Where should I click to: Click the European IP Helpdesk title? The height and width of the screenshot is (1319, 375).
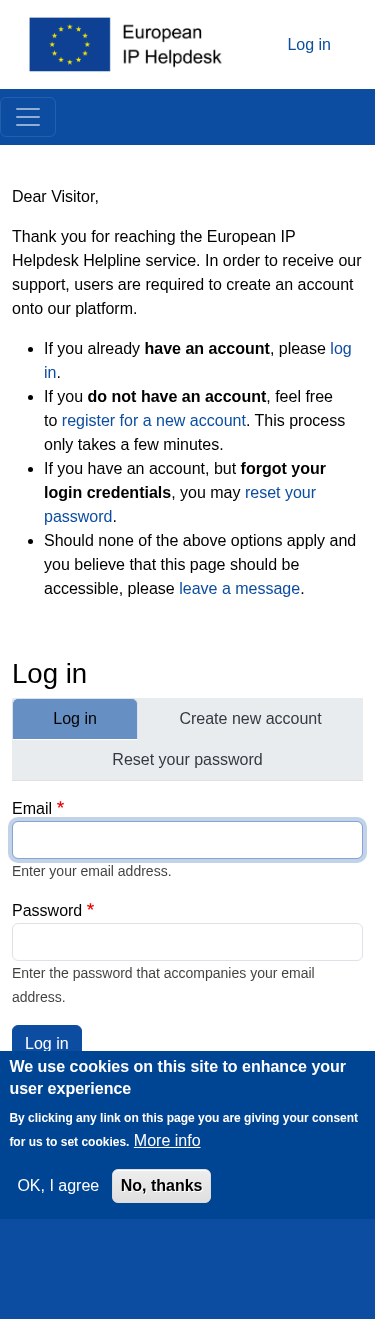pos(172,45)
